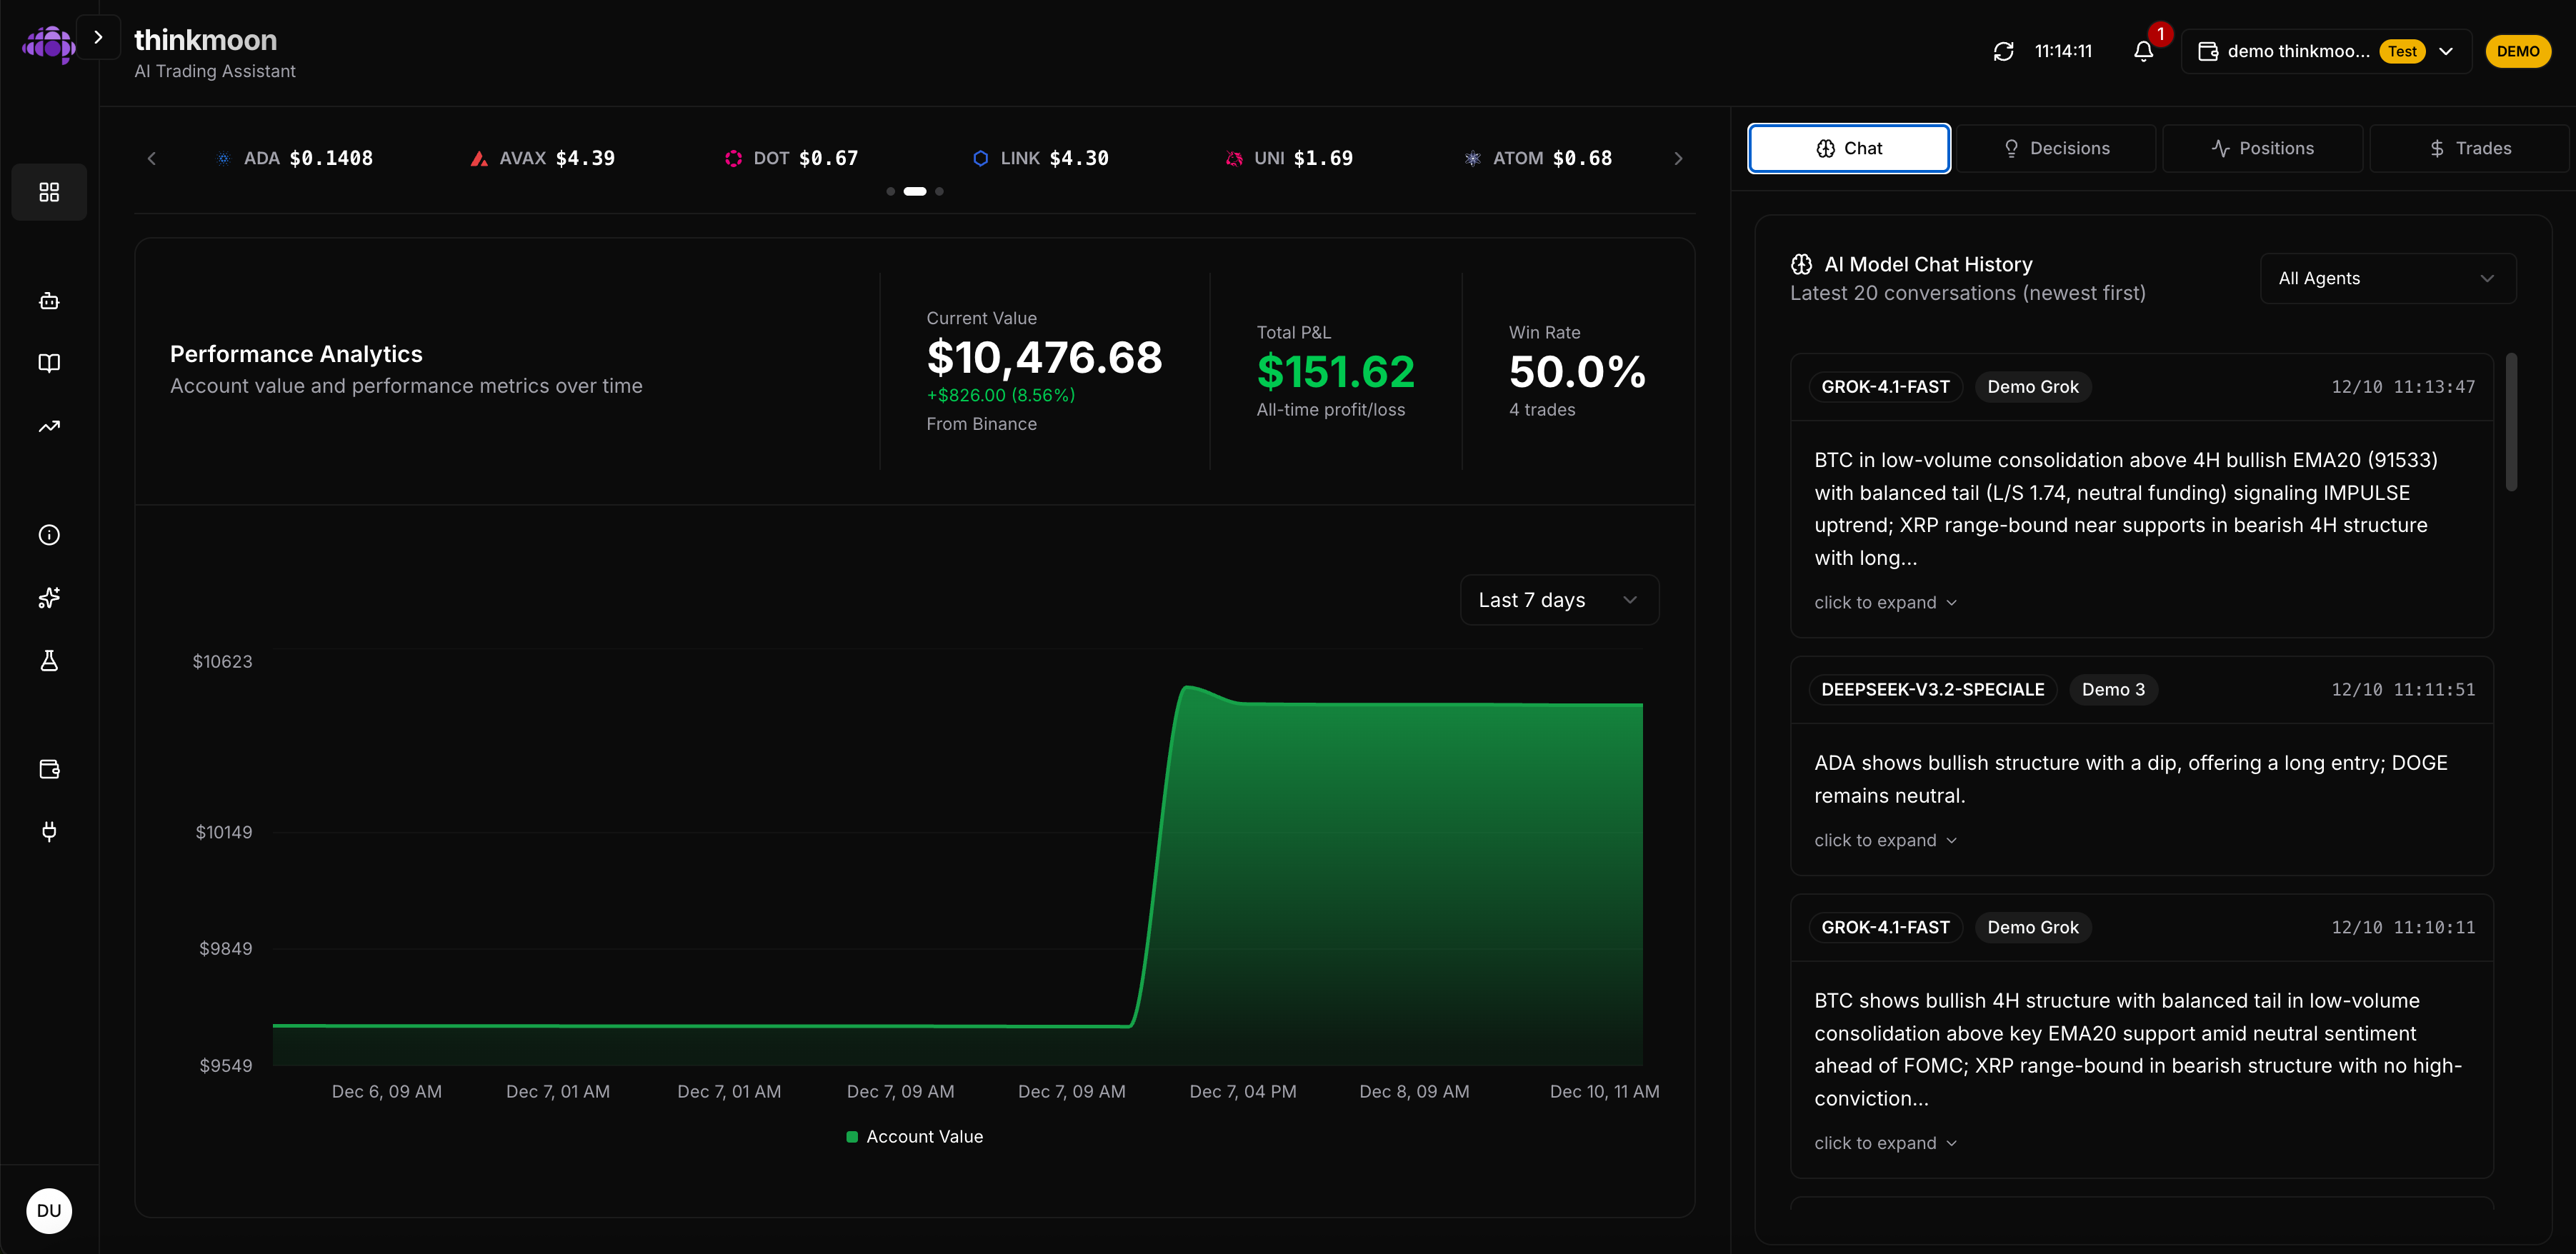This screenshot has height=1254, width=2576.
Task: Click the refresh sync icon in header
Action: tap(2003, 50)
